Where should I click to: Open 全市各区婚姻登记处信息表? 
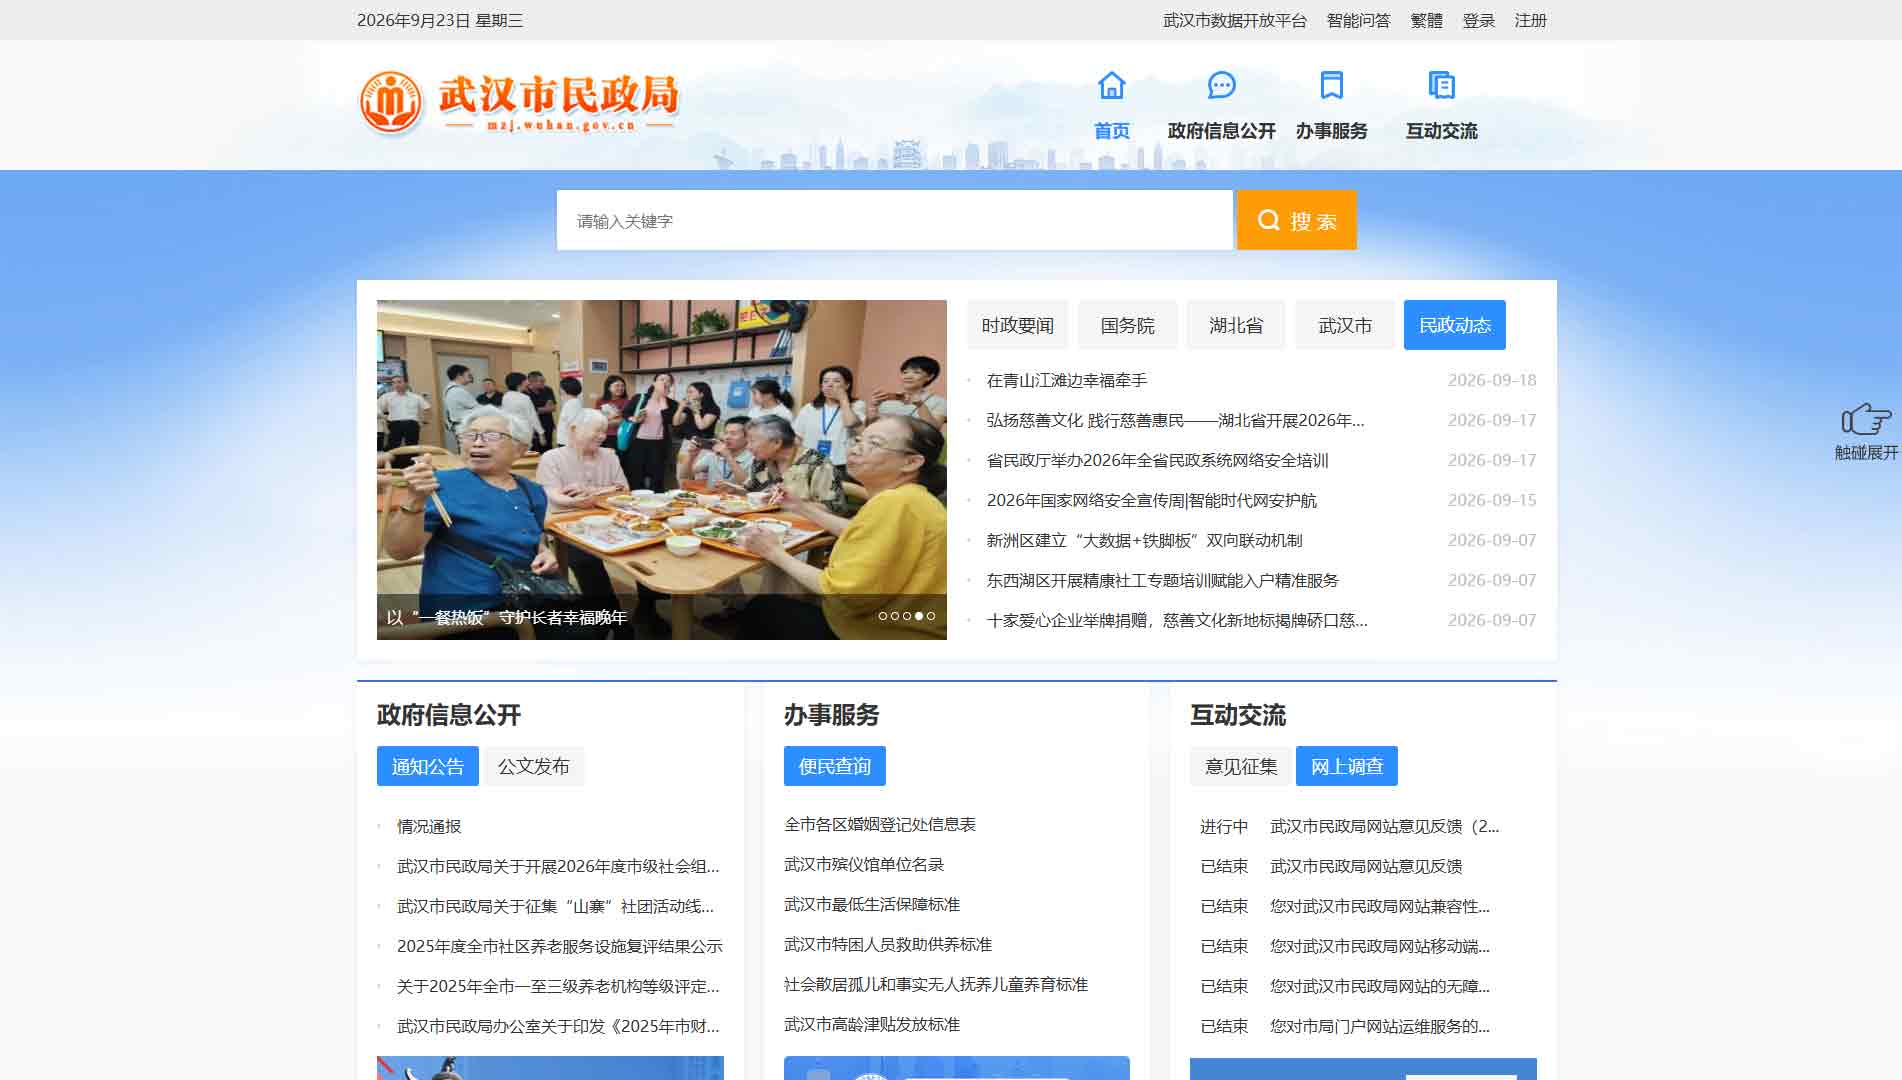coord(879,824)
